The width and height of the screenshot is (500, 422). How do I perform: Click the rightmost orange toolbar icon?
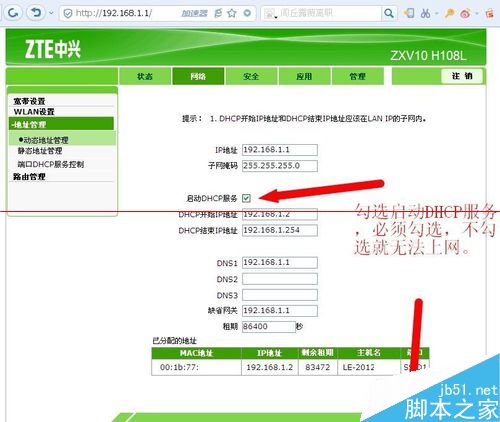(490, 13)
